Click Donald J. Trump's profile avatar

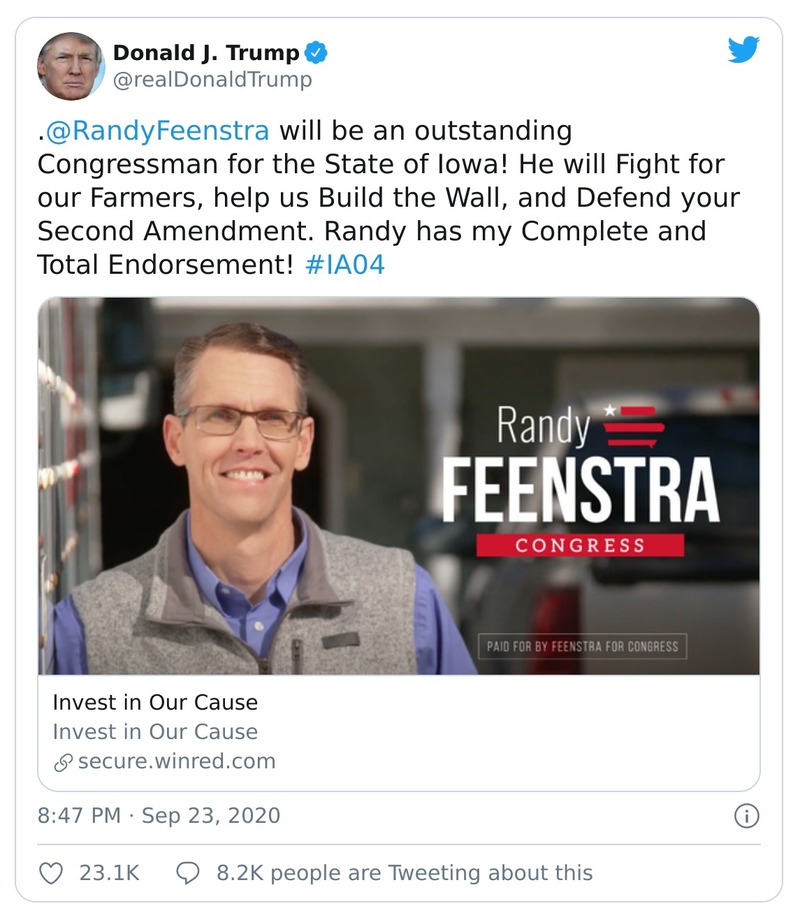[x=70, y=66]
